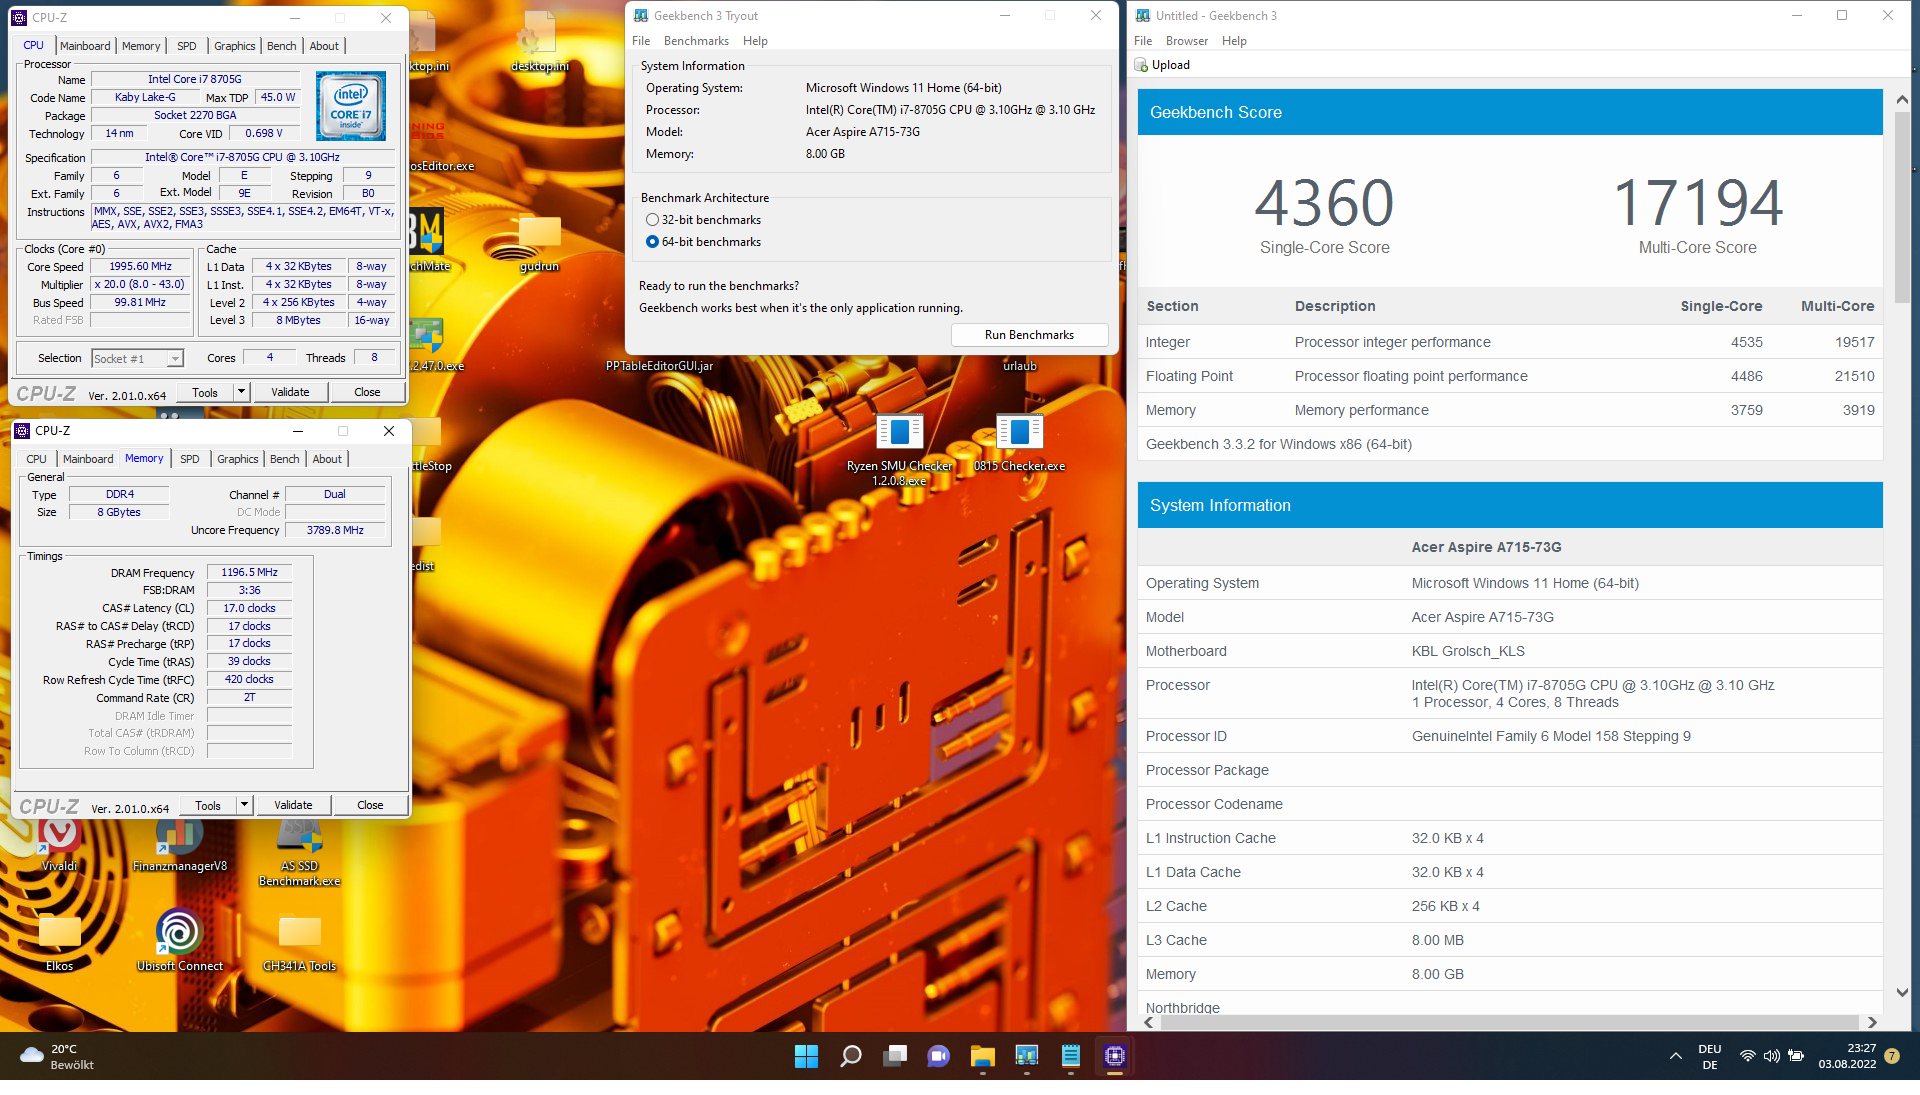This screenshot has height=1095, width=1920.
Task: Open the gudrun desktop folder
Action: (x=539, y=243)
